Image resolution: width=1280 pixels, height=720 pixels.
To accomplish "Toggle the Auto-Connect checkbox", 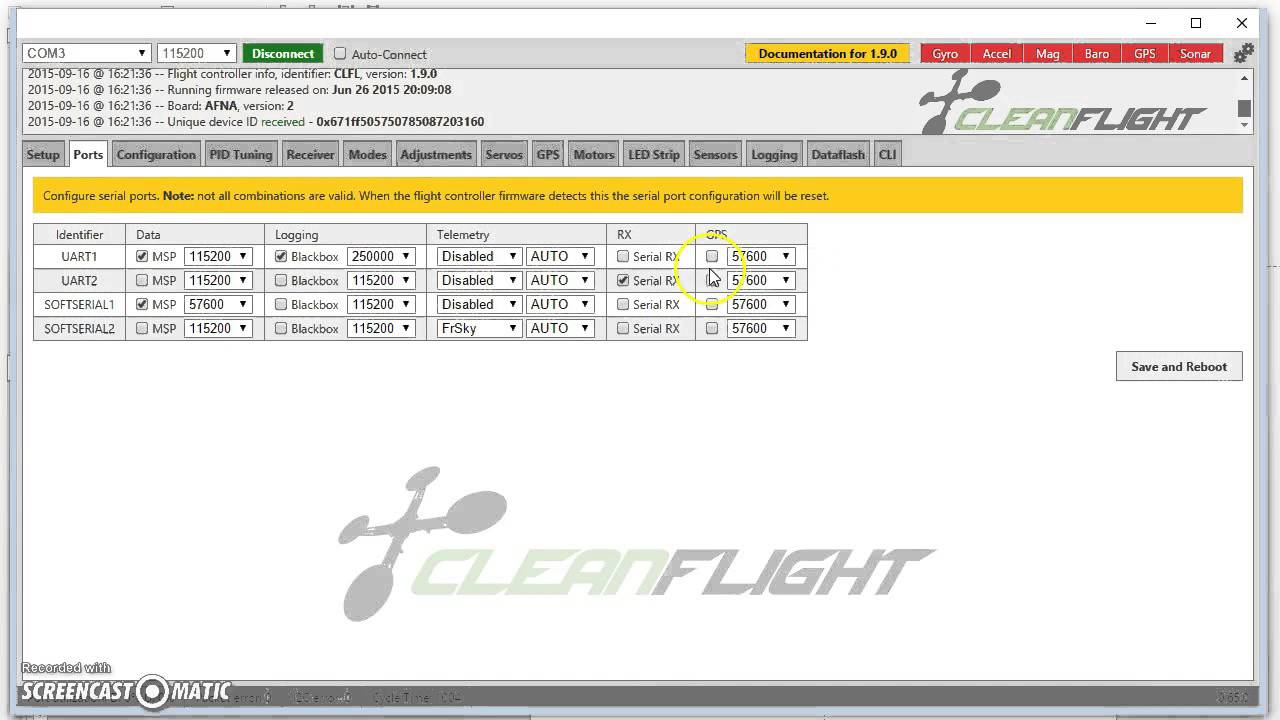I will [340, 54].
